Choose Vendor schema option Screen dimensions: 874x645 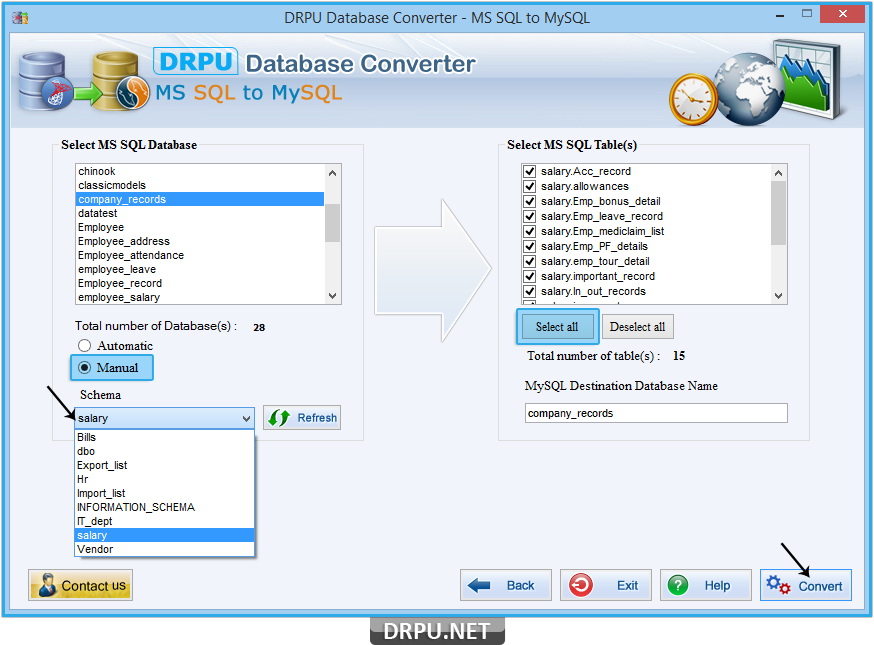coord(164,549)
